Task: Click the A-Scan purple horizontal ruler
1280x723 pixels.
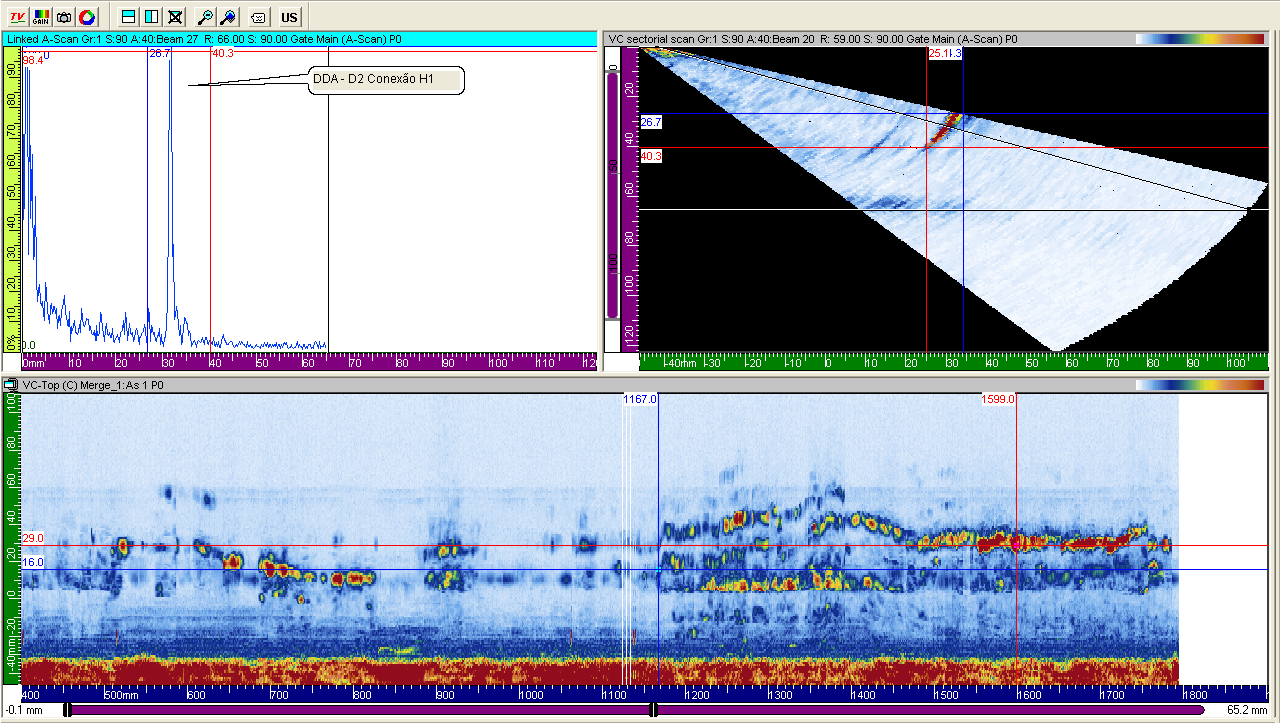Action: pyautogui.click(x=309, y=361)
